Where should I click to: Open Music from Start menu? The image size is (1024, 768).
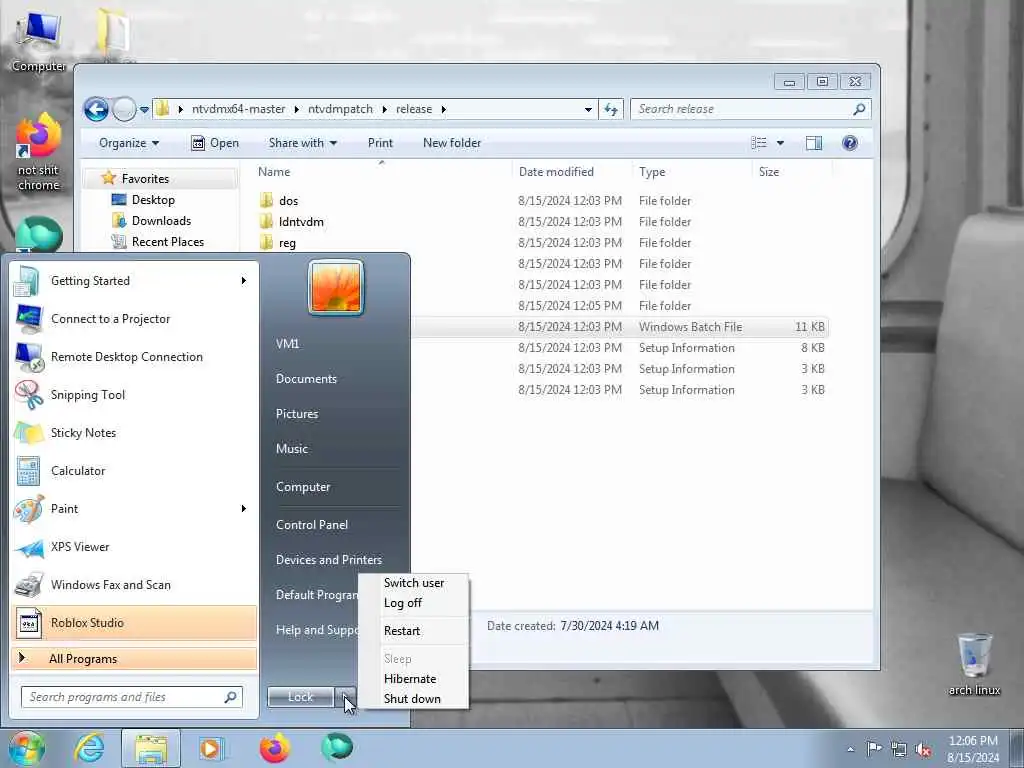292,449
